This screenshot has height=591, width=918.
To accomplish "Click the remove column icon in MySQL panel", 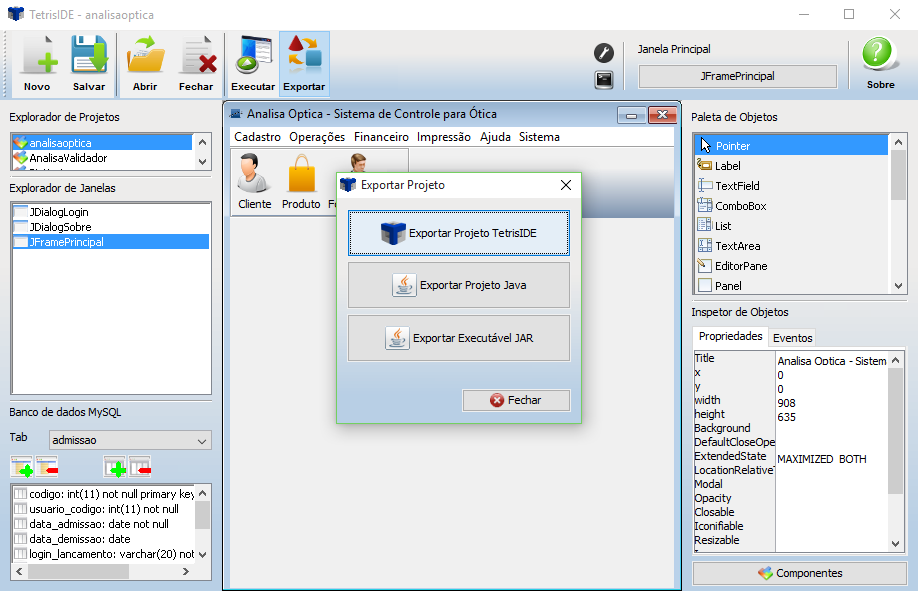I will click(x=140, y=466).
